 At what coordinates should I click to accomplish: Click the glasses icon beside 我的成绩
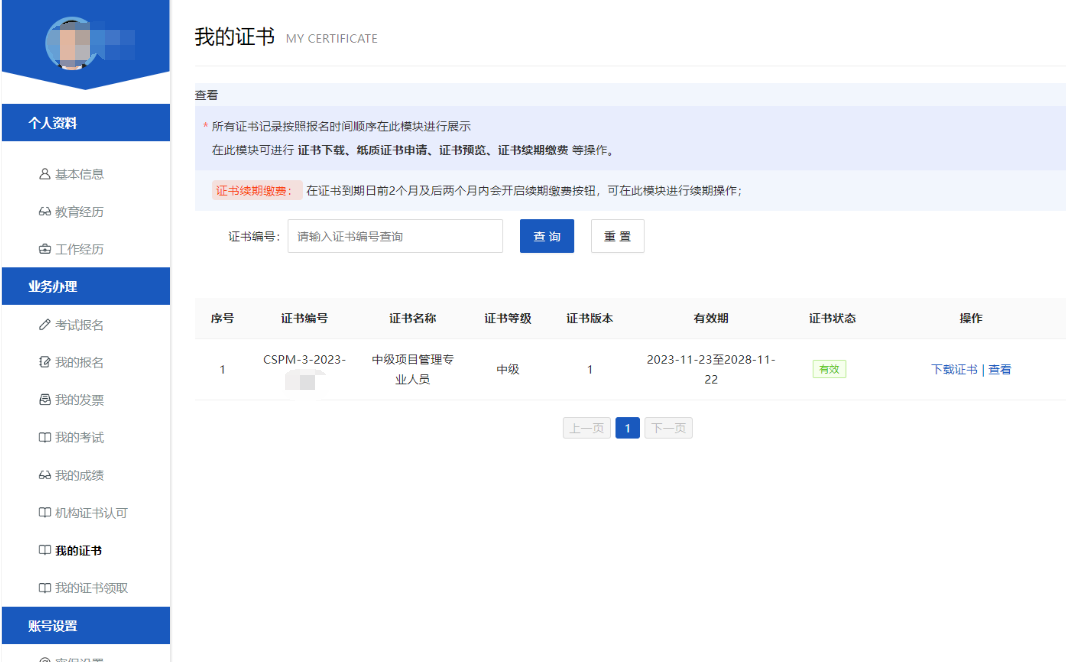[x=44, y=475]
